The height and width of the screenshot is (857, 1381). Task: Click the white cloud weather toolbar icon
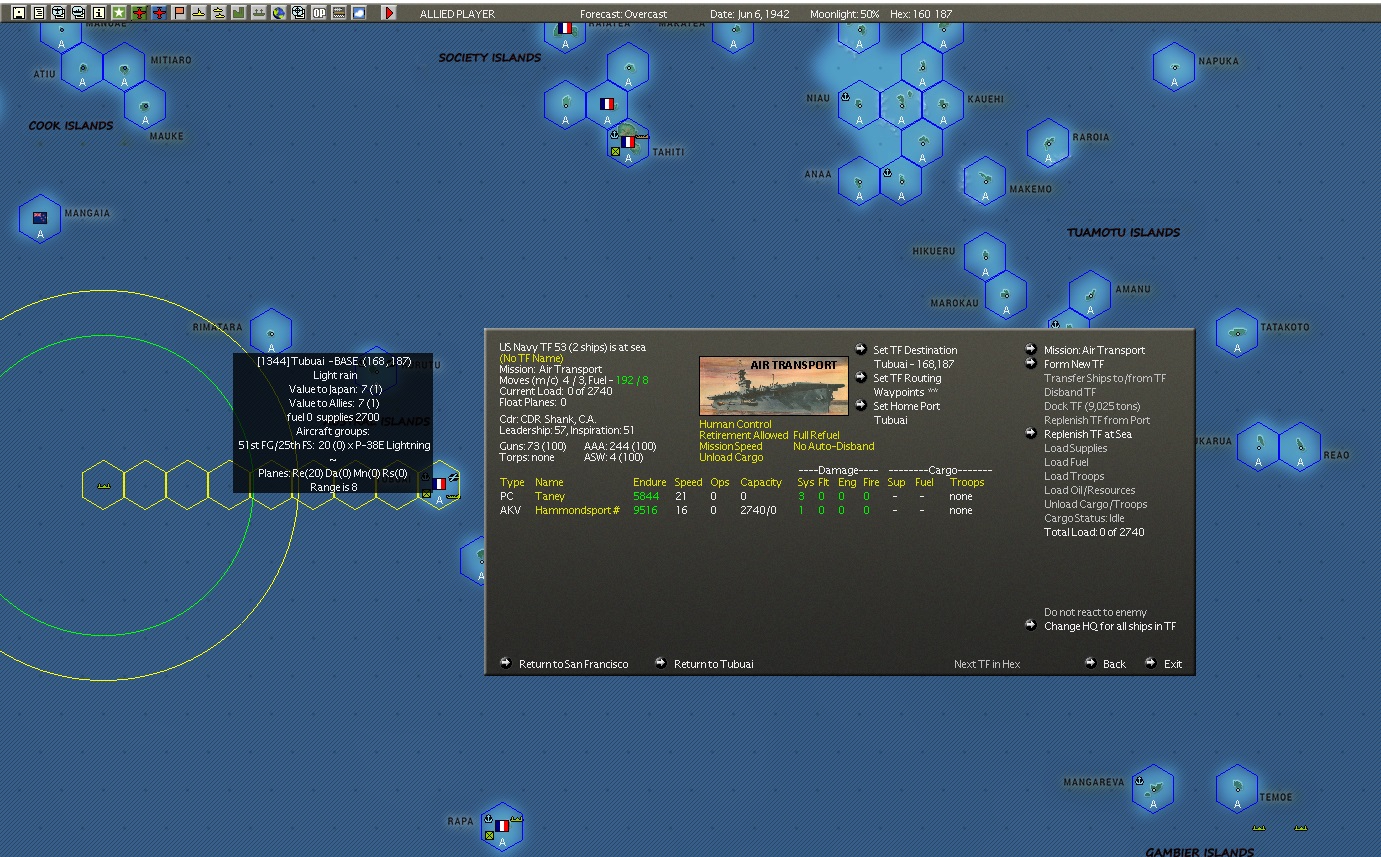click(359, 13)
